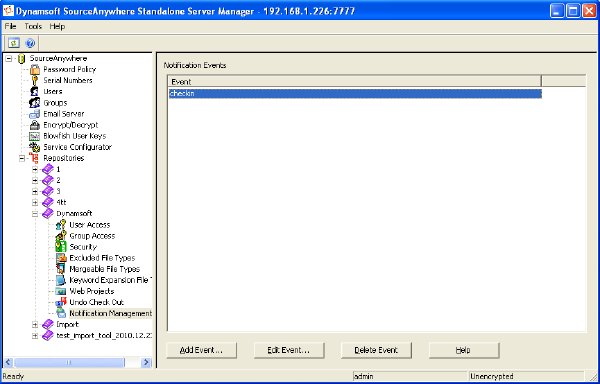Click the Edit Event... button
The height and width of the screenshot is (384, 600).
[x=289, y=350]
